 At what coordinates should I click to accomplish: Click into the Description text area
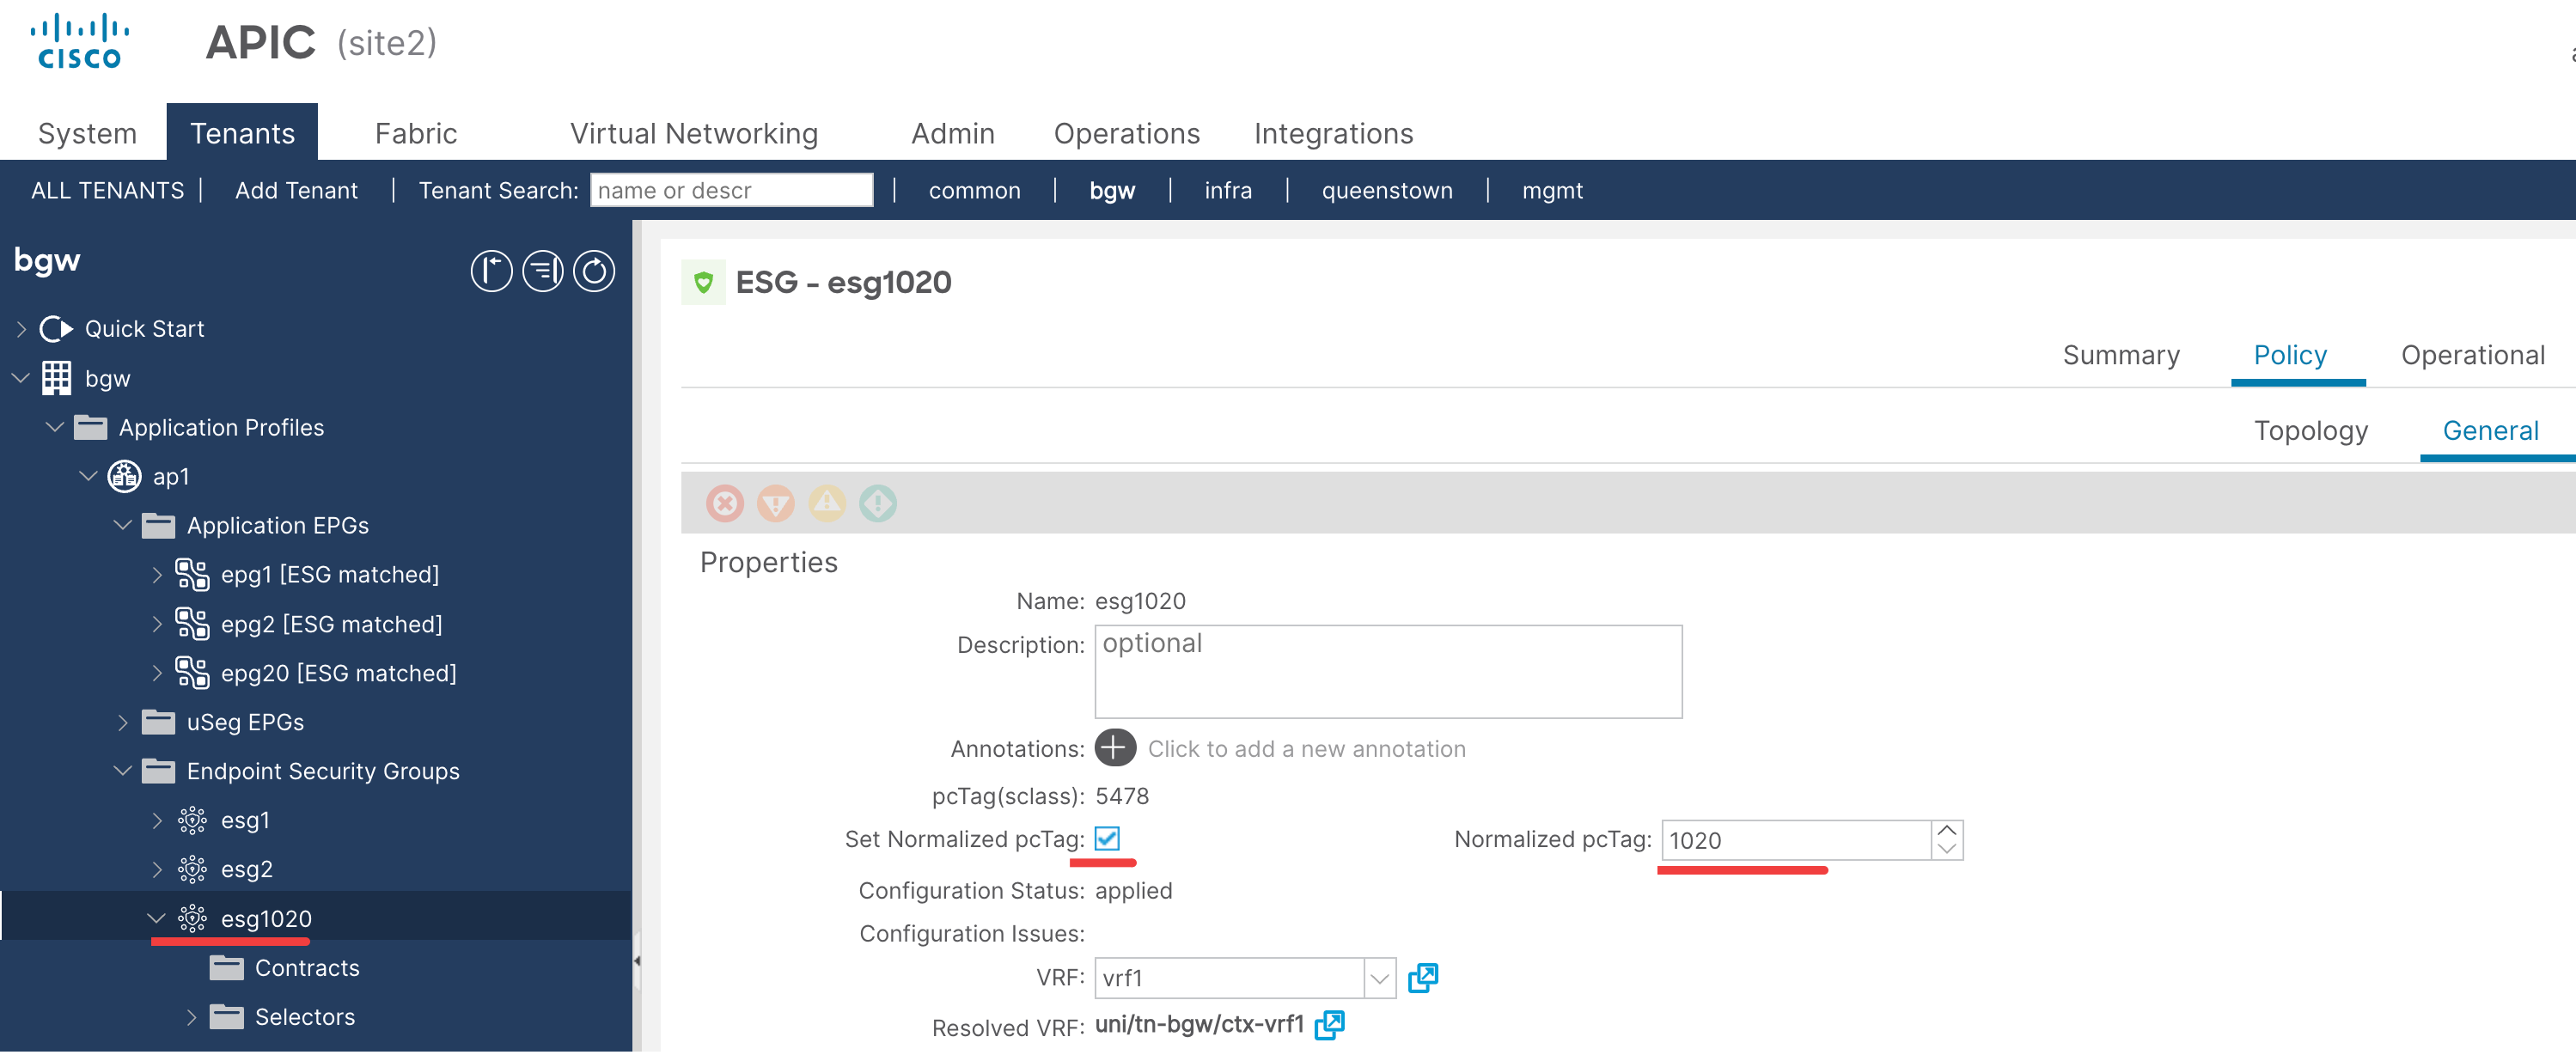point(1388,671)
